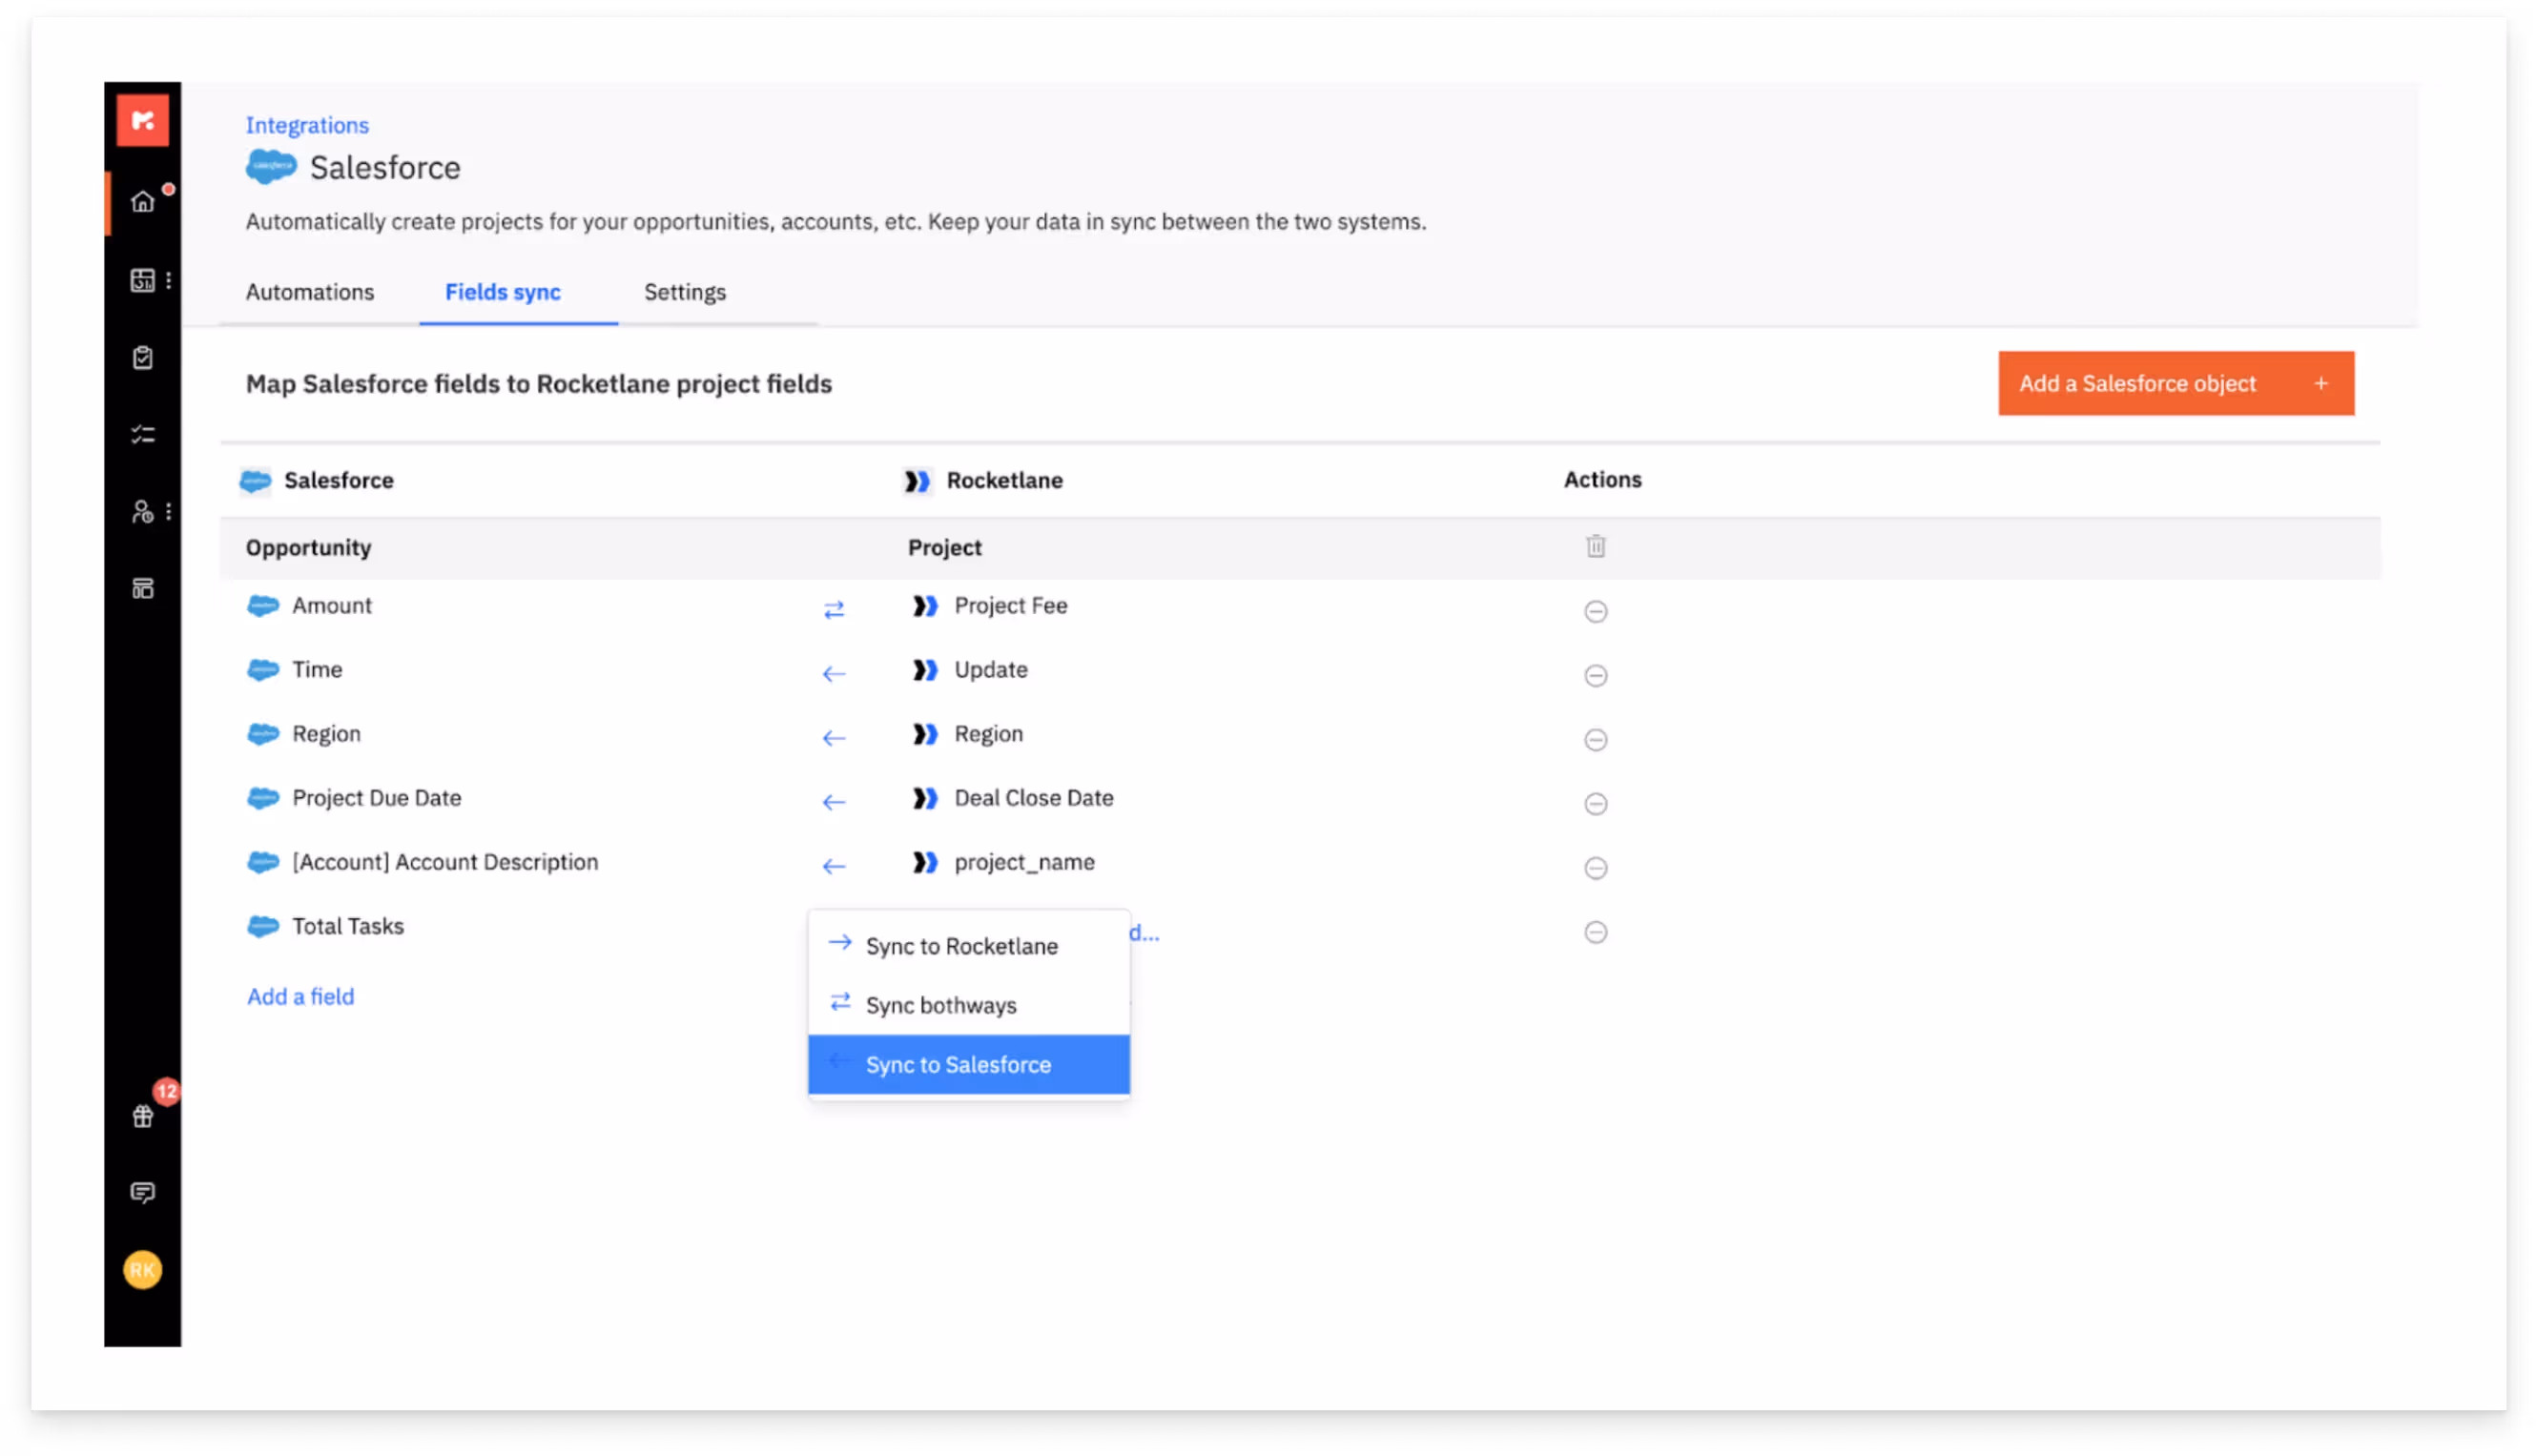The width and height of the screenshot is (2537, 1456).
Task: Click the Project Fee field
Action: (x=1010, y=605)
